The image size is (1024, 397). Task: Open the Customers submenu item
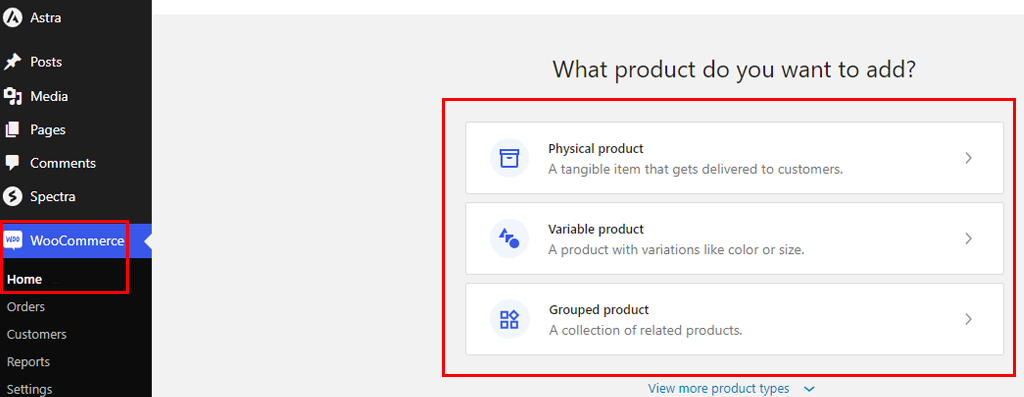(37, 334)
